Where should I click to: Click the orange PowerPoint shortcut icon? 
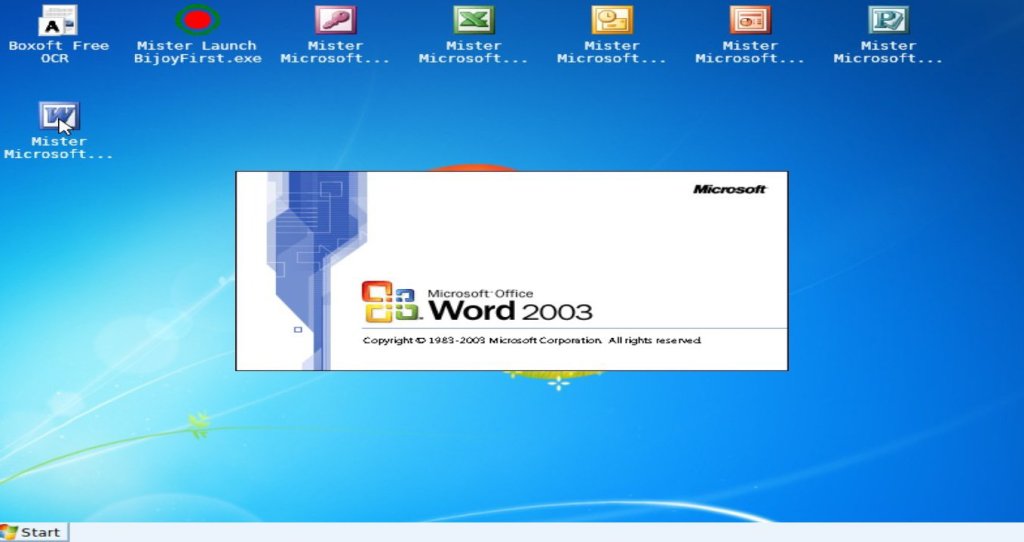pos(749,20)
